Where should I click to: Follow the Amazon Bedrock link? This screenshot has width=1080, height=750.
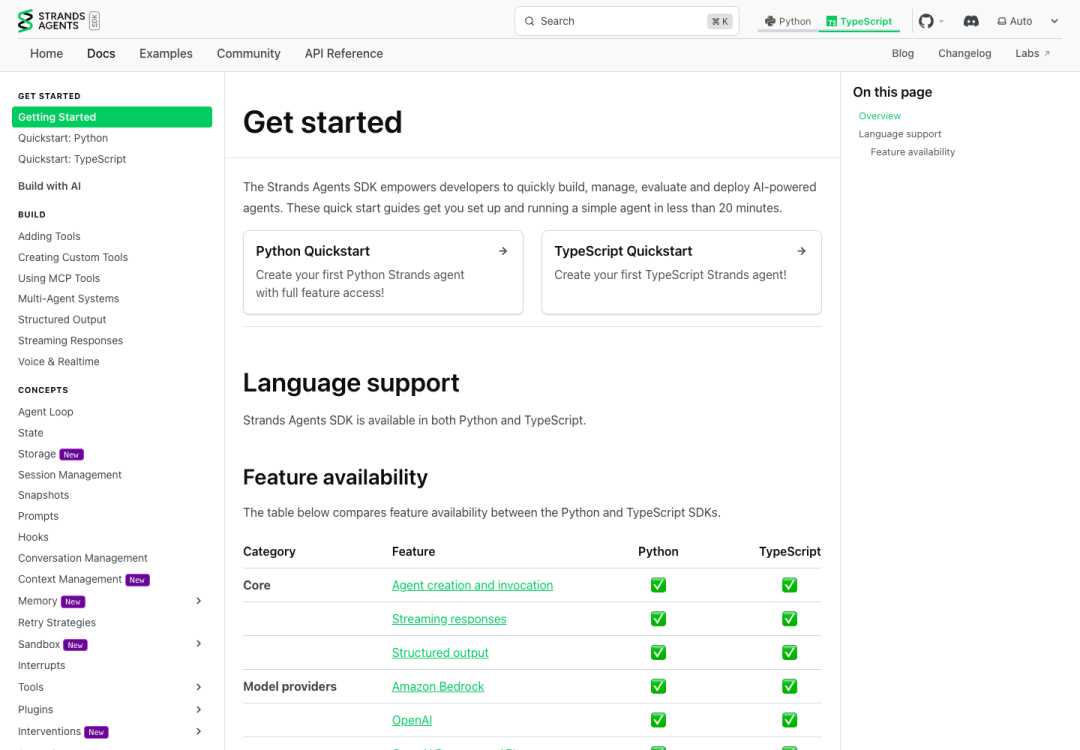438,687
